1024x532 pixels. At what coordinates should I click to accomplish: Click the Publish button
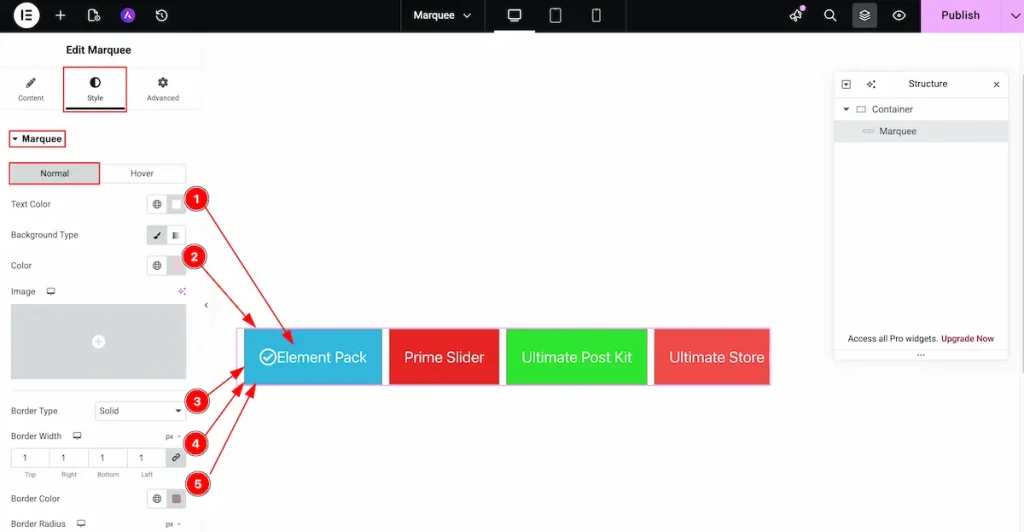point(960,15)
